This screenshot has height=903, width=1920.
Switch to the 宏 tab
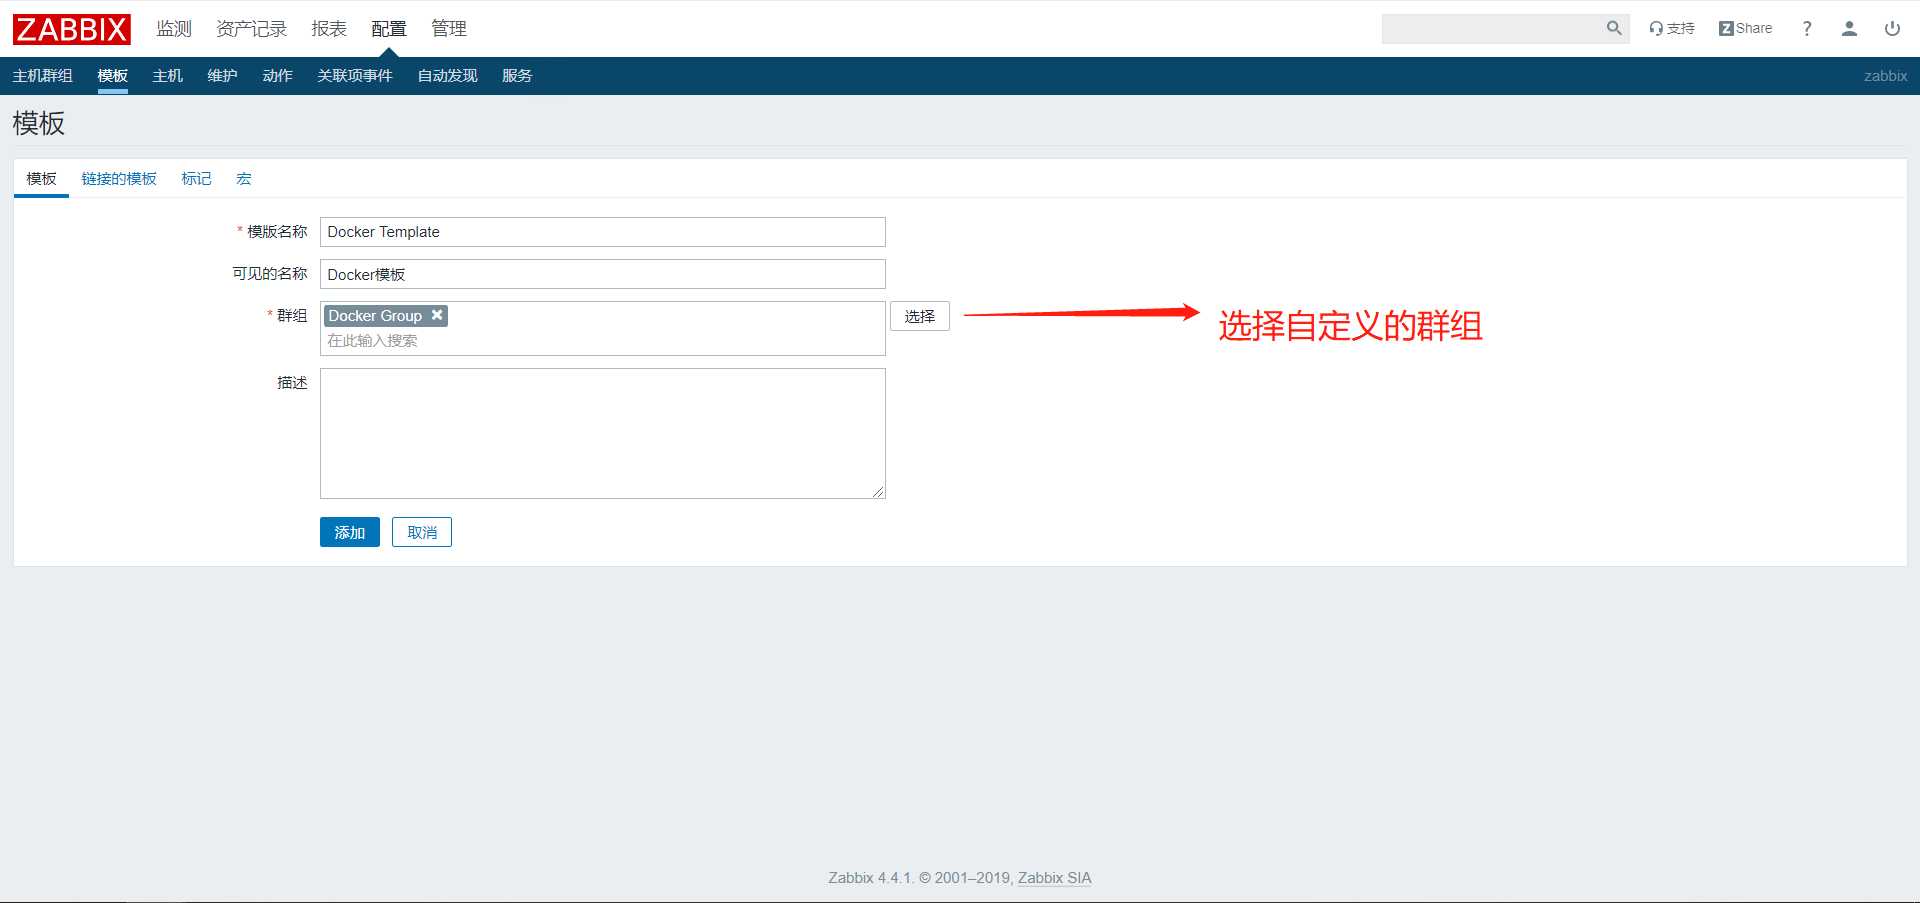pos(244,179)
